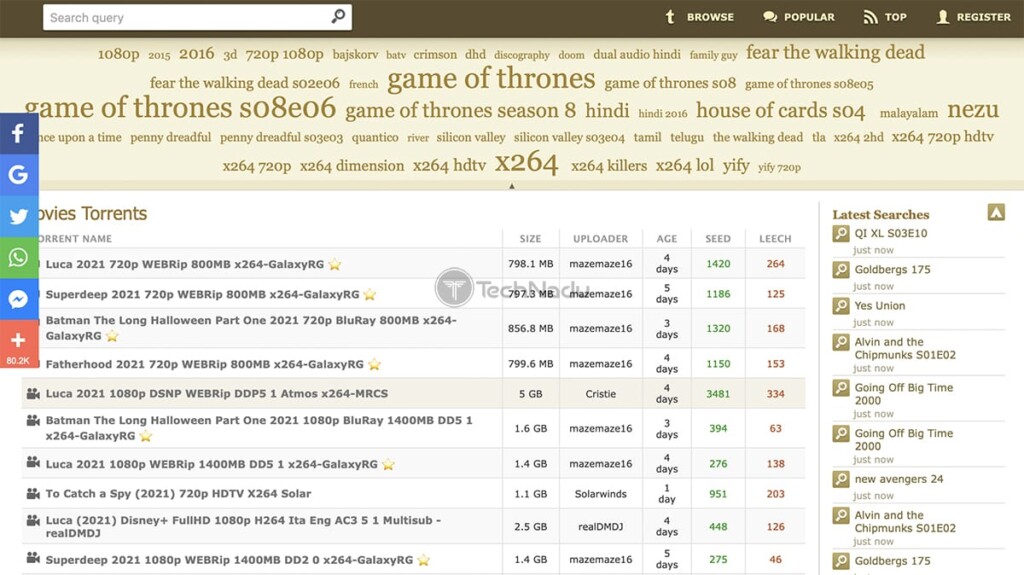Open Batman Long Halloween 1080p BluRay 1400MB torrent
This screenshot has width=1024, height=575.
pyautogui.click(x=259, y=428)
